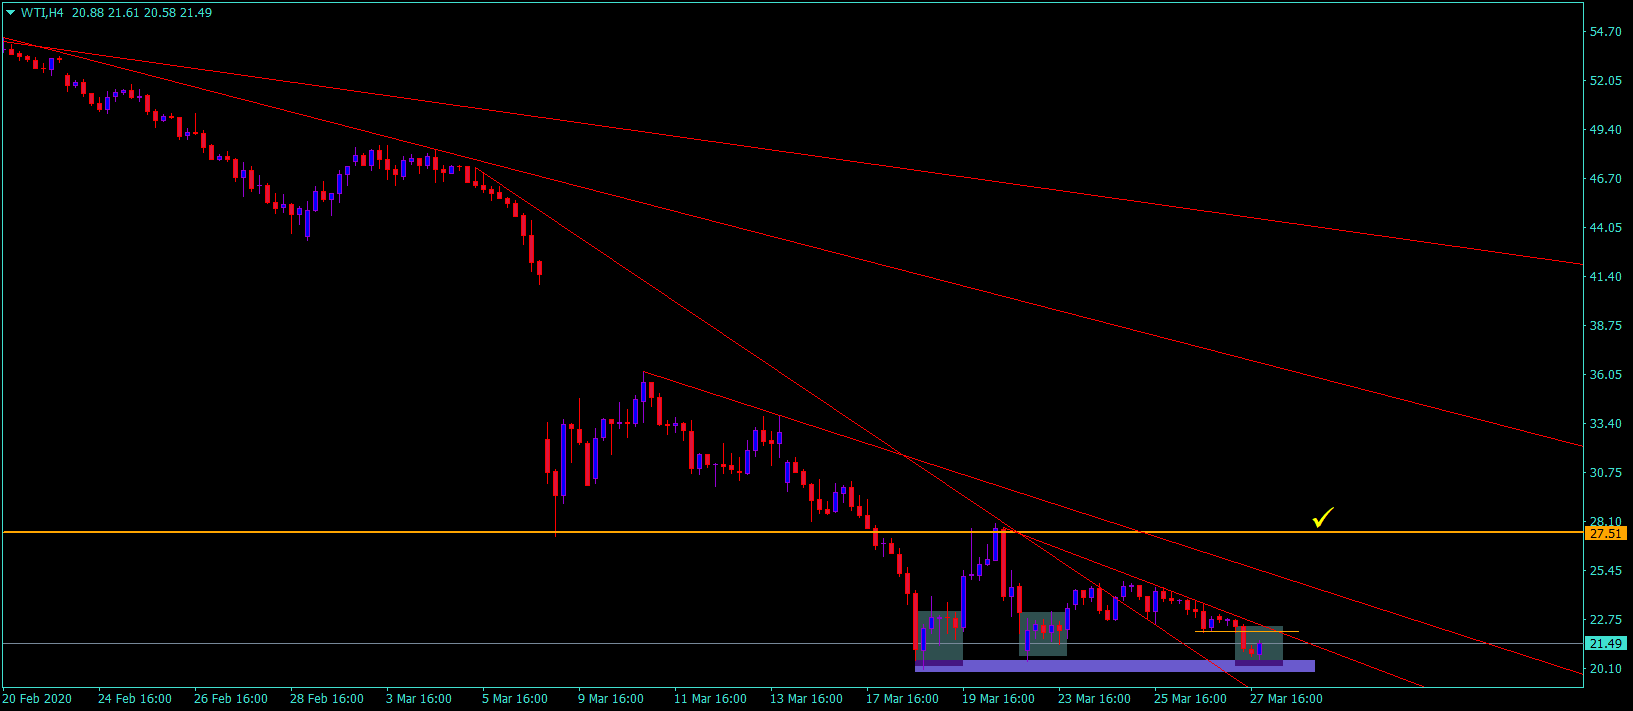Click the 33.40 price scale label
Viewport: 1633px width, 711px height.
(x=1605, y=424)
